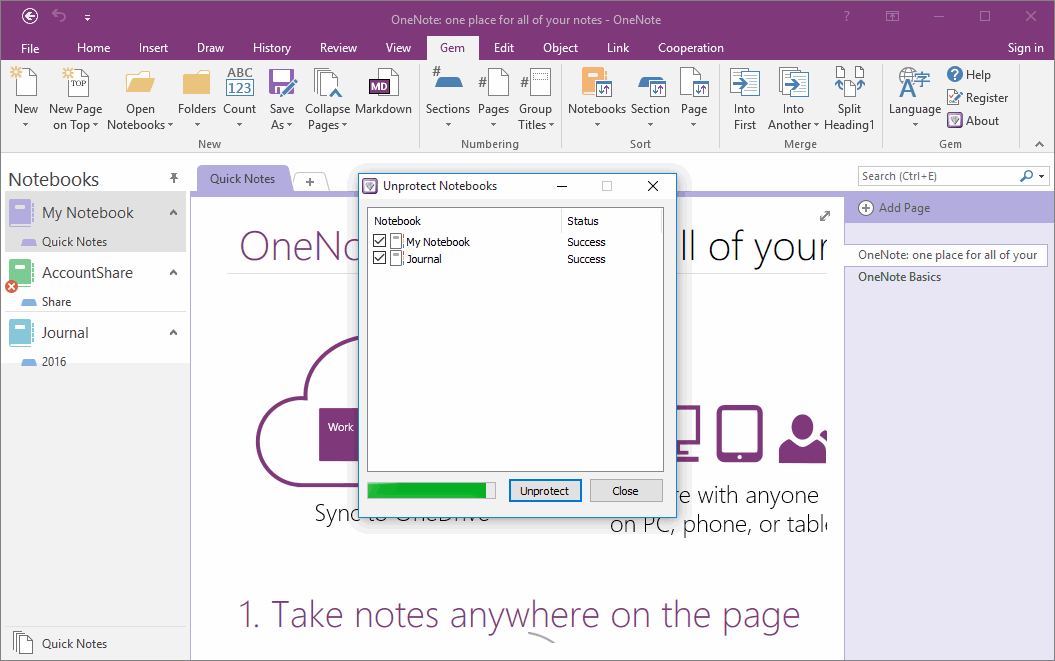1055x661 pixels.
Task: Select the Quick Notes section tab
Action: 243,179
